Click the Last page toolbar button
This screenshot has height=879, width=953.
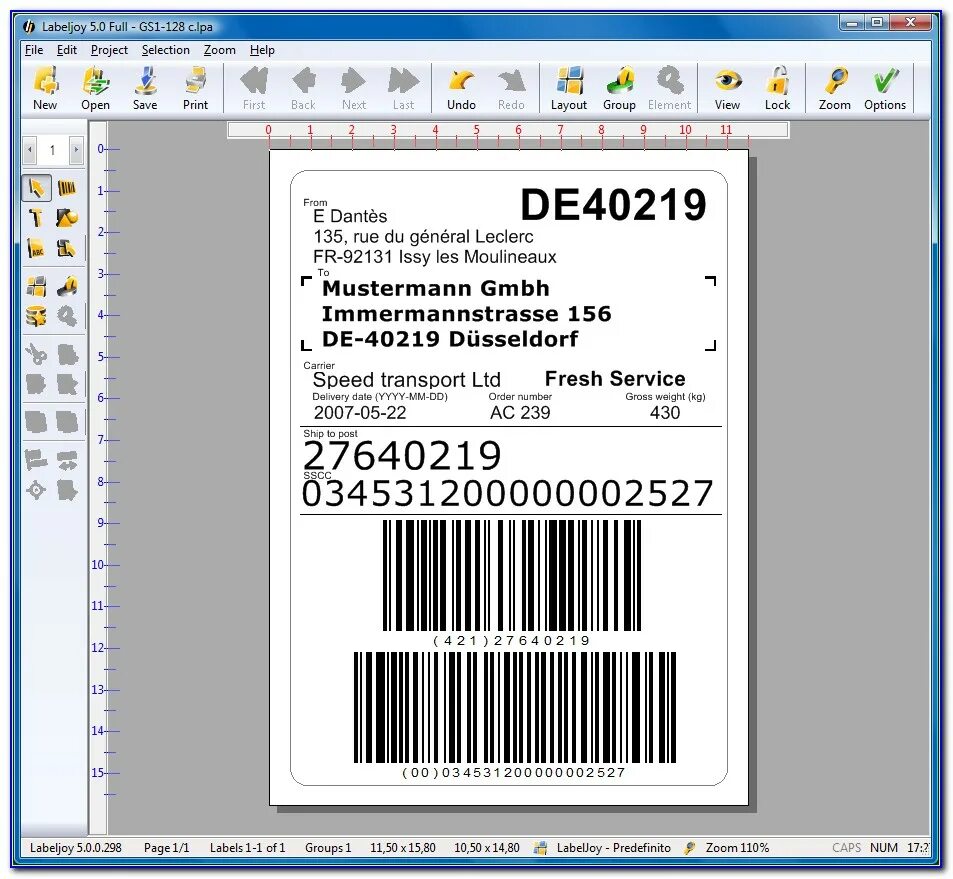pyautogui.click(x=403, y=89)
